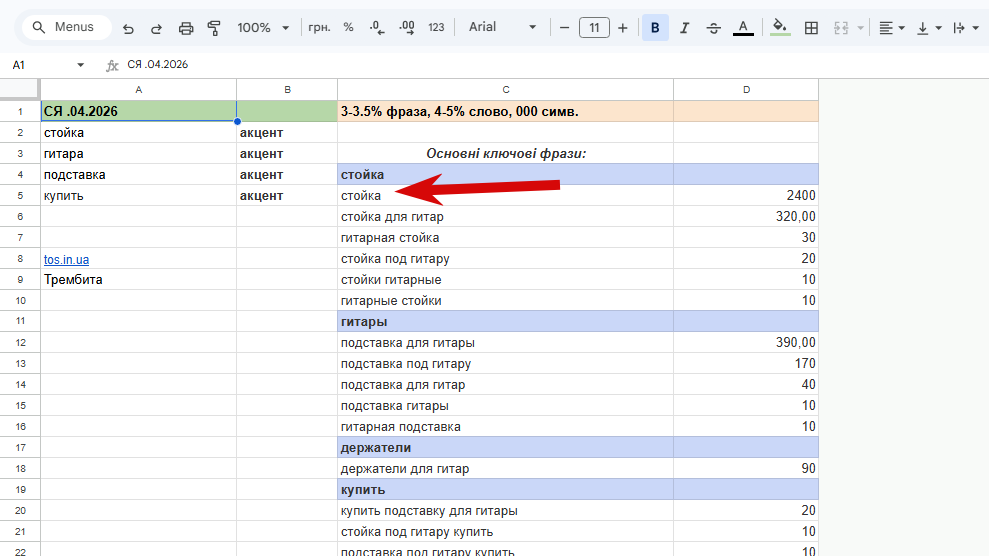Click the Borders icon
This screenshot has width=989, height=556.
pos(811,28)
